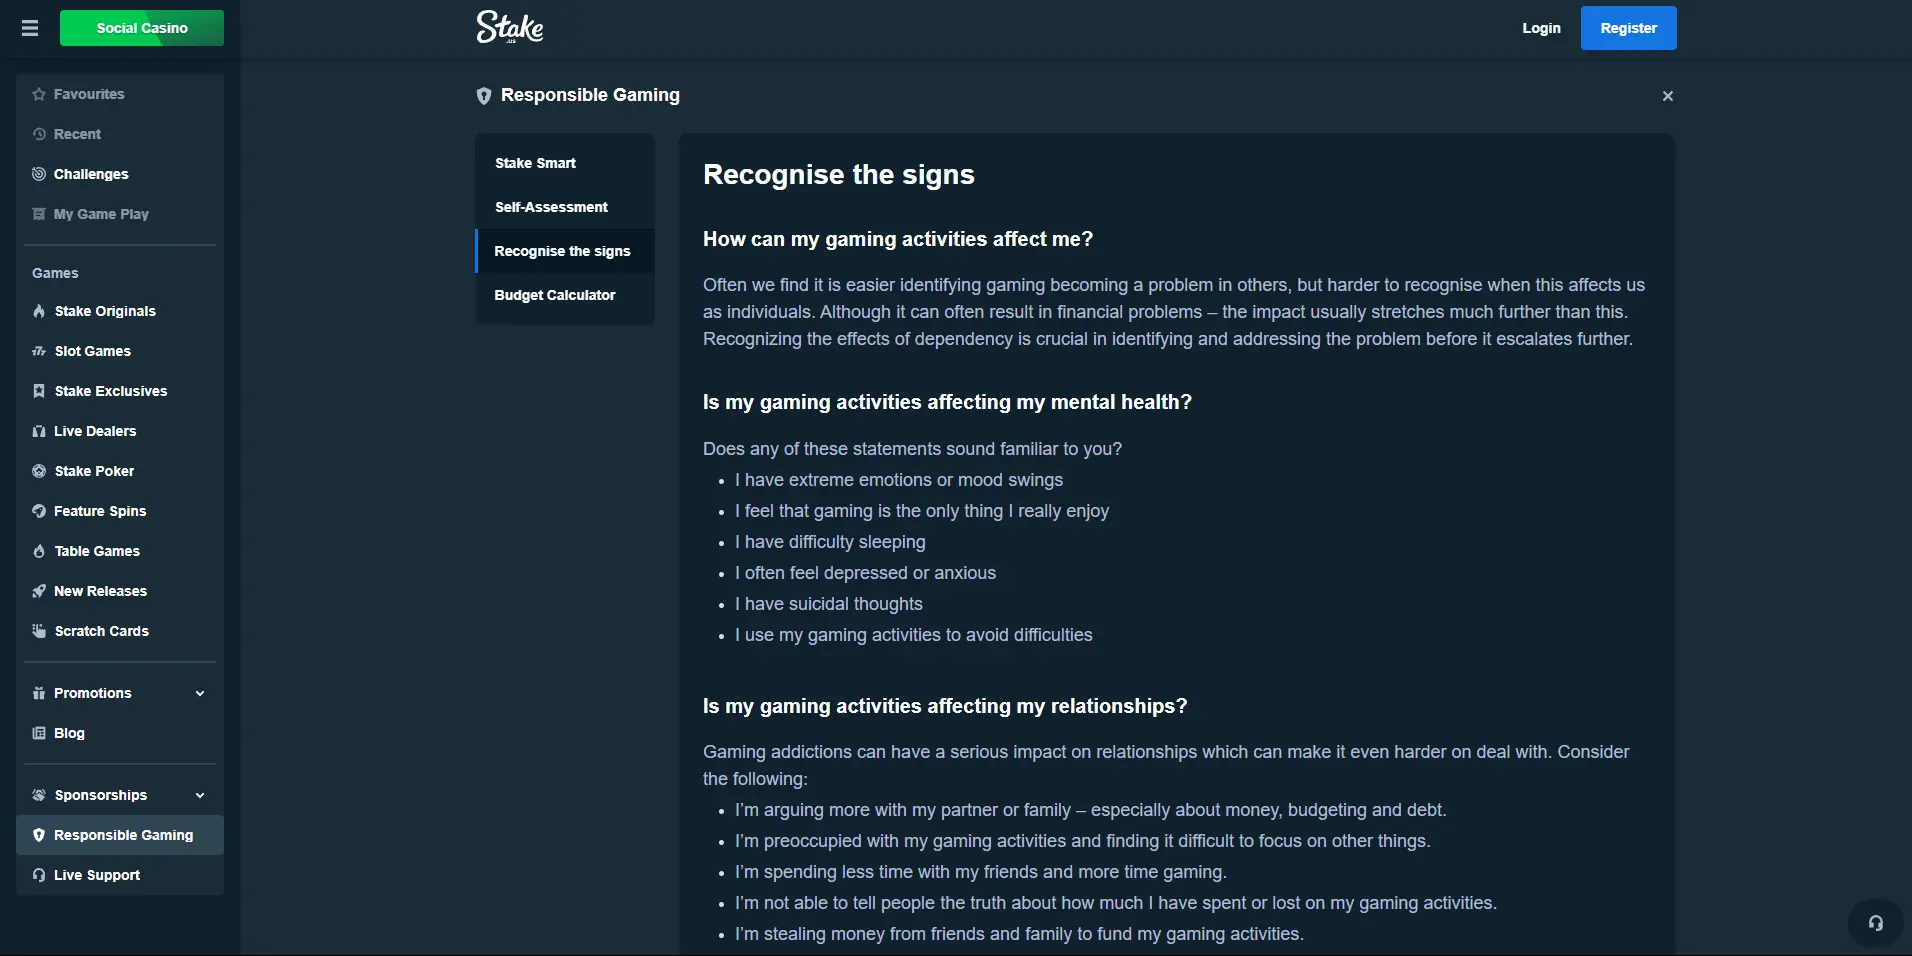Viewport: 1912px width, 956px height.
Task: Click the Register button
Action: click(x=1627, y=28)
